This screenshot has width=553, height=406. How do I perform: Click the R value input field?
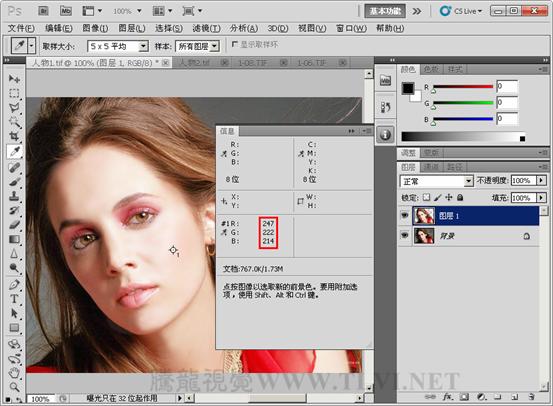click(x=507, y=86)
